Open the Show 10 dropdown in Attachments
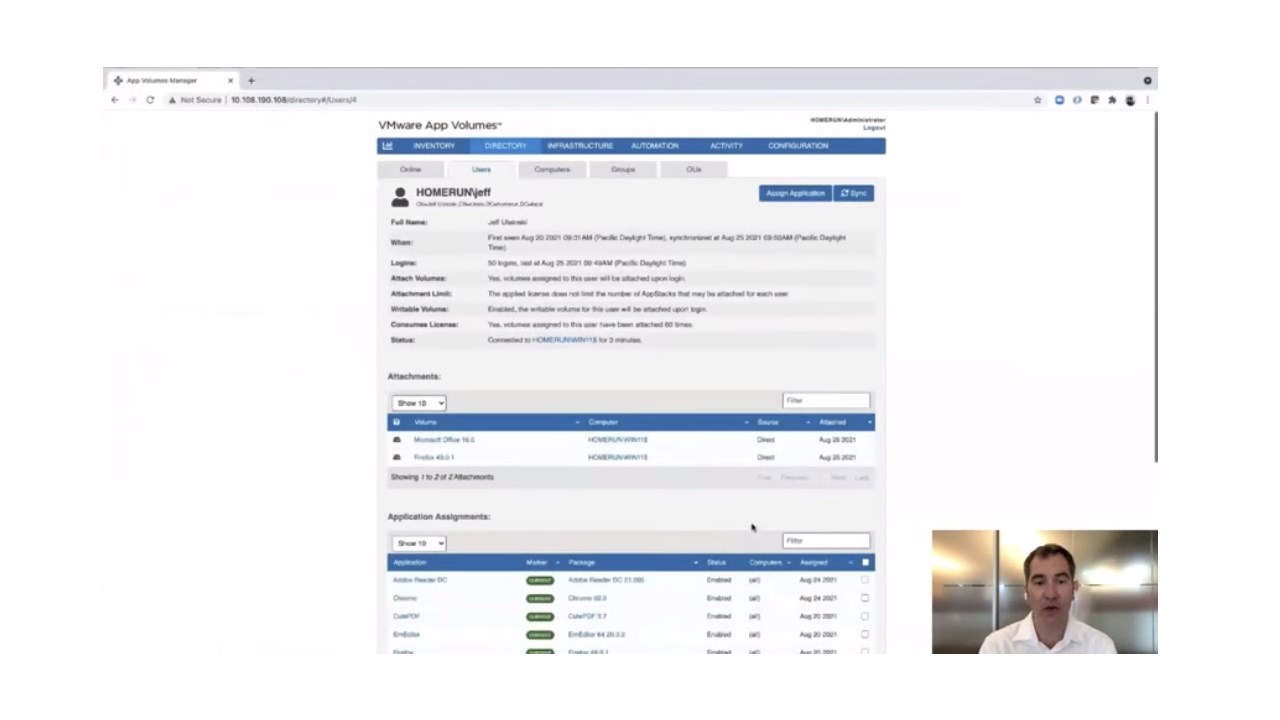1280x720 pixels. coord(419,403)
